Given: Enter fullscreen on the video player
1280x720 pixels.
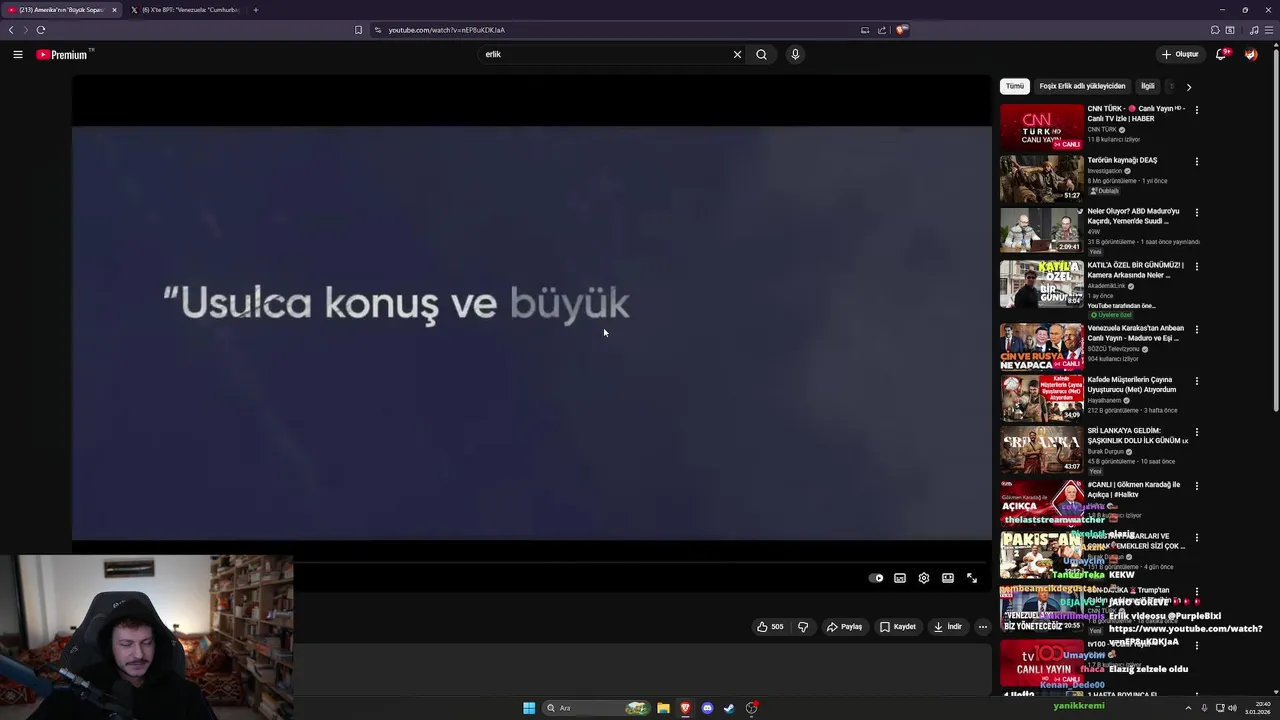Looking at the screenshot, I should point(972,578).
